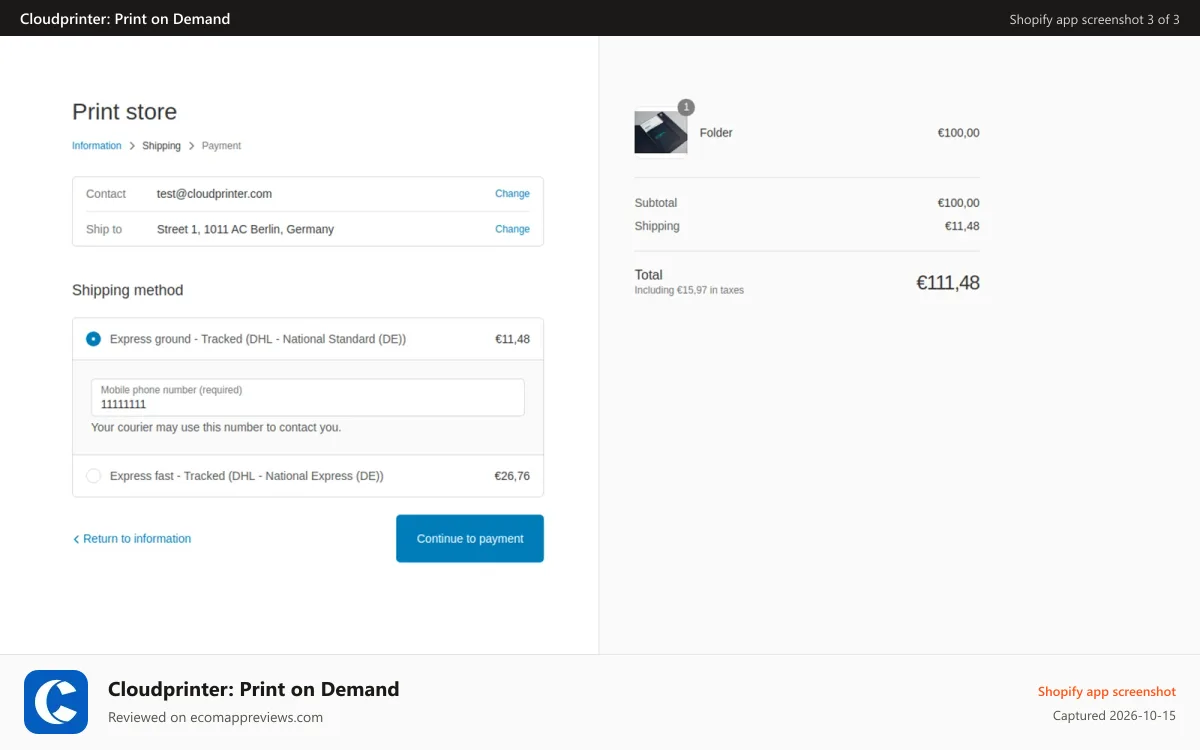Click the quantity badge on Folder thumbnail
1200x750 pixels.
[686, 107]
